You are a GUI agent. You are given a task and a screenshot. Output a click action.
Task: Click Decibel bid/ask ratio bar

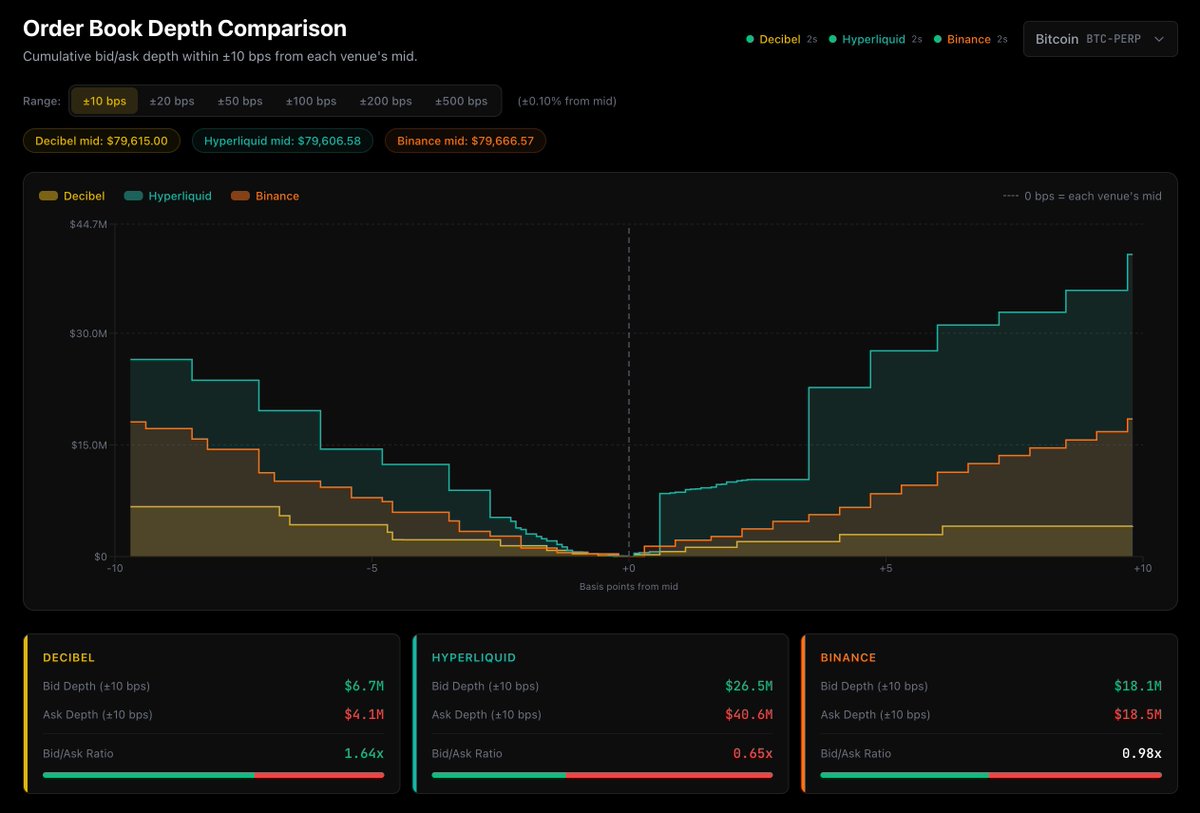pos(213,775)
